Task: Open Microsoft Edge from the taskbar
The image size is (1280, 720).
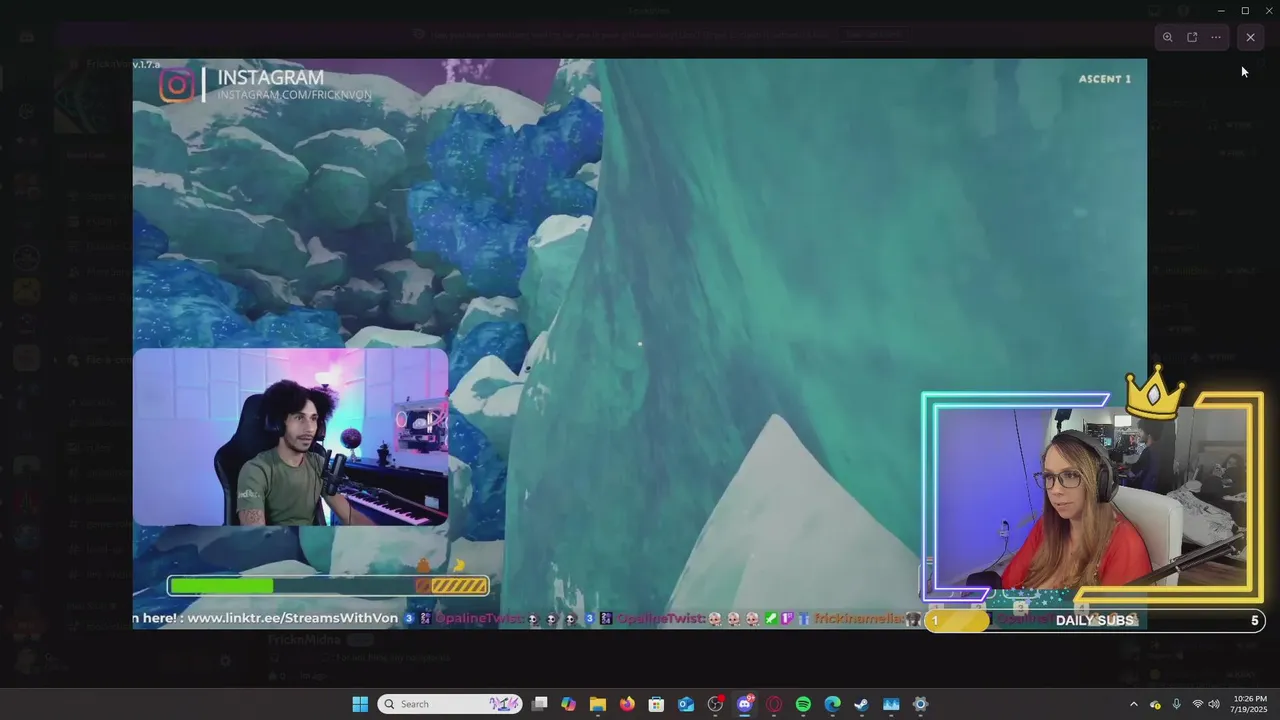Action: click(832, 704)
